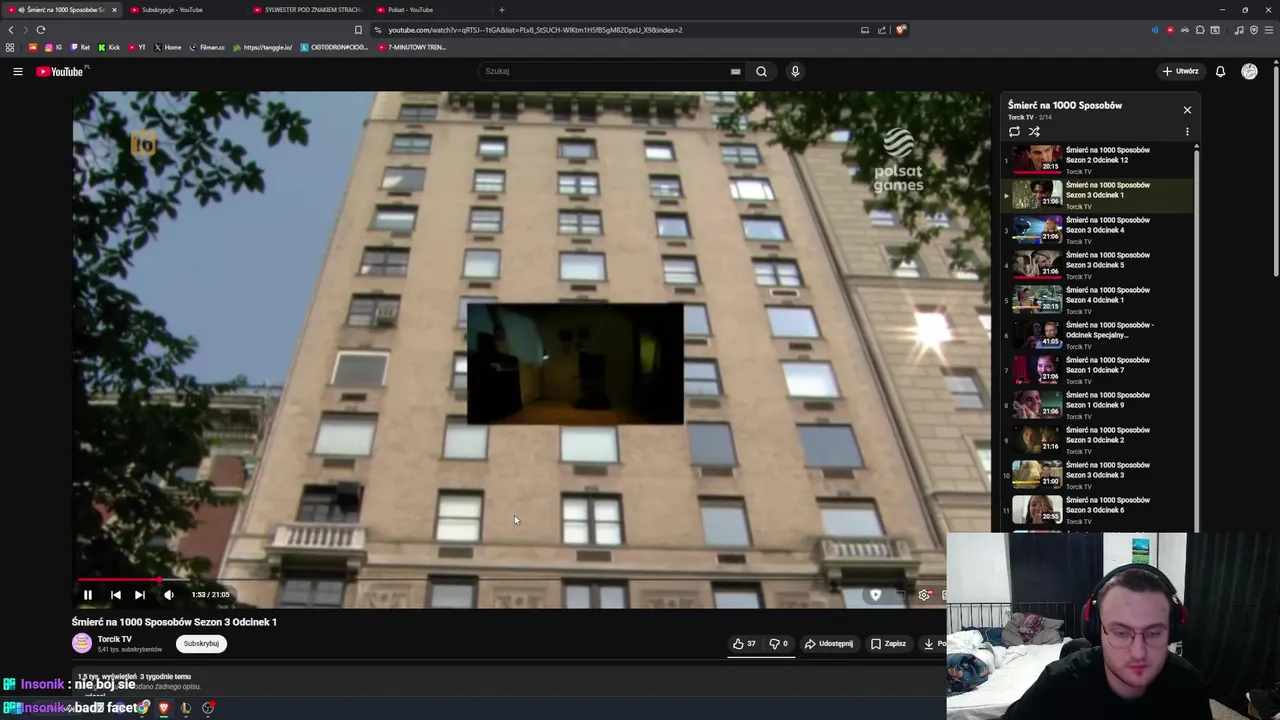
Task: Pause the video playback
Action: pyautogui.click(x=87, y=595)
